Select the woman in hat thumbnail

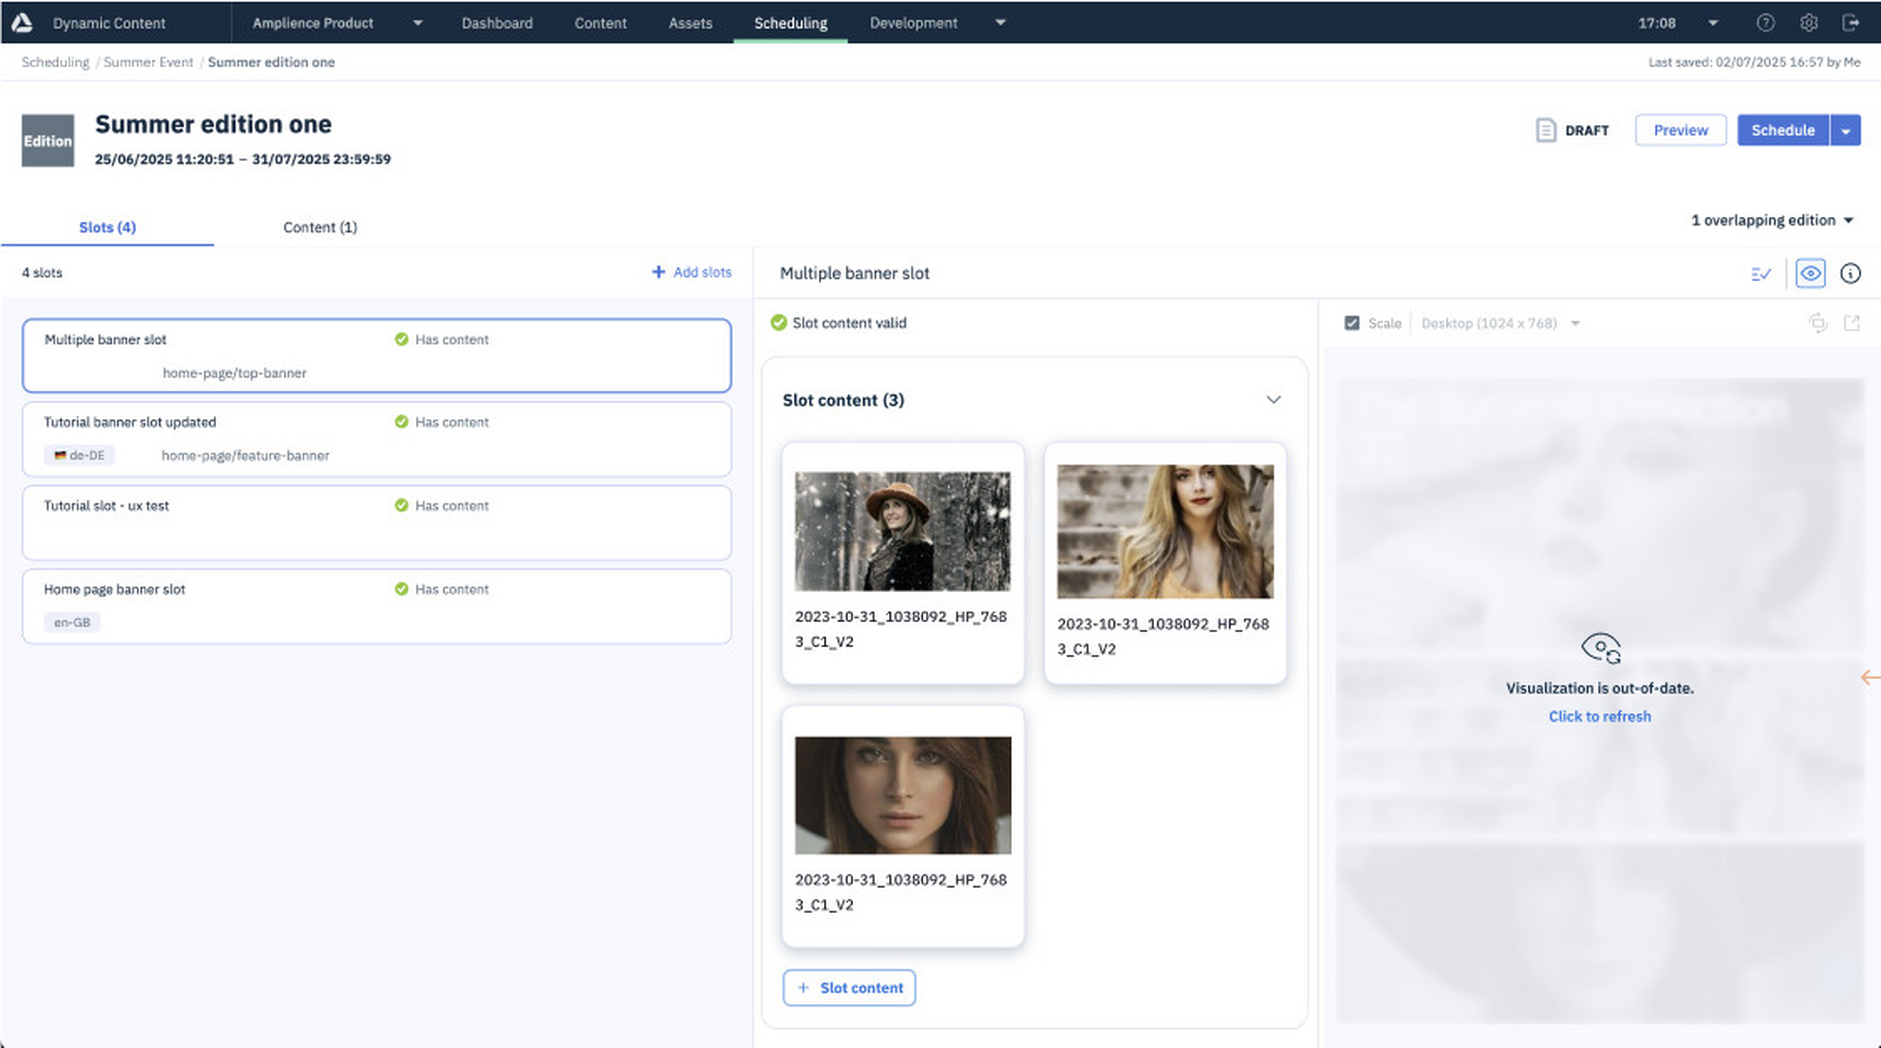pos(902,531)
